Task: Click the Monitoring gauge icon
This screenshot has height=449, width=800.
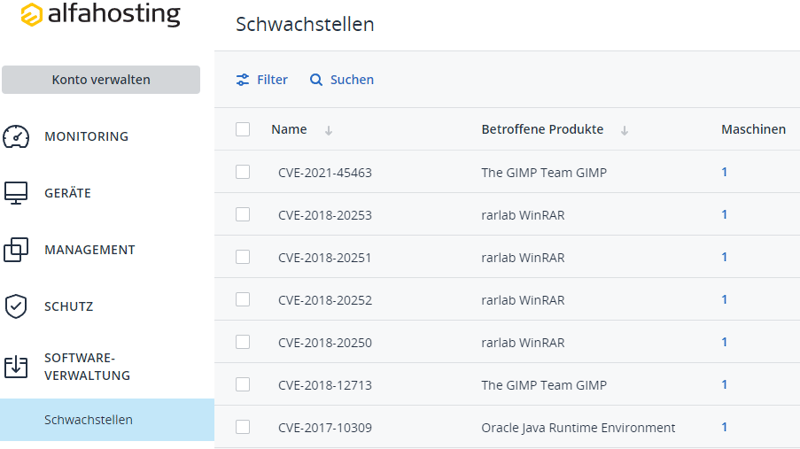Action: coord(16,137)
